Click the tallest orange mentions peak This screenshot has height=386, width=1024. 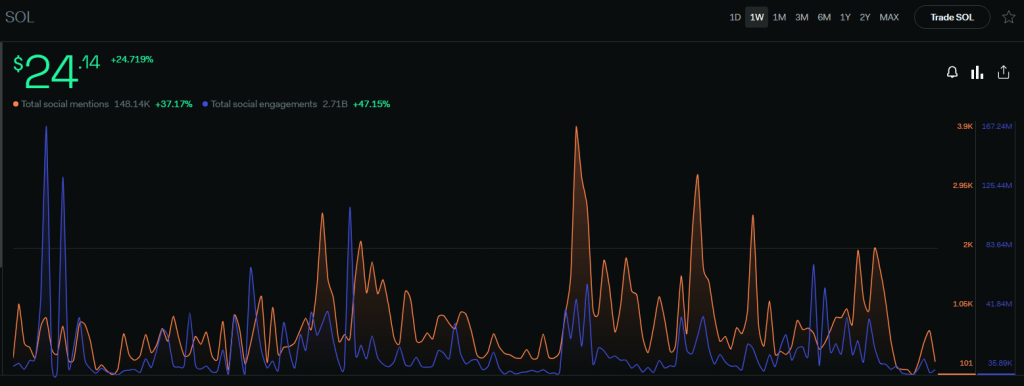click(x=576, y=128)
